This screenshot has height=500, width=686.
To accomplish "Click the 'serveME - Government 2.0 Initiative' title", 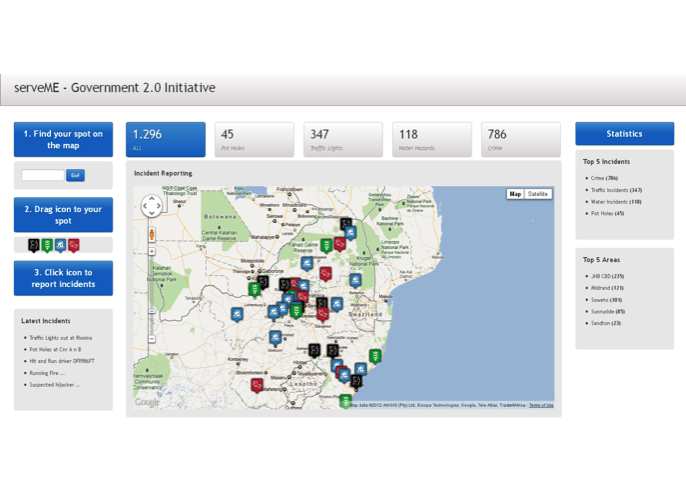I will point(115,87).
